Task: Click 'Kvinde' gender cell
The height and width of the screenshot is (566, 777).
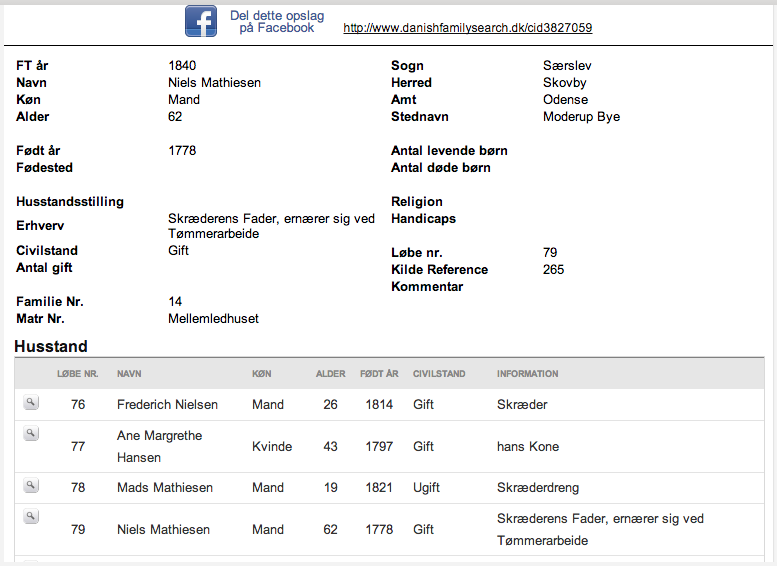Action: tap(272, 446)
